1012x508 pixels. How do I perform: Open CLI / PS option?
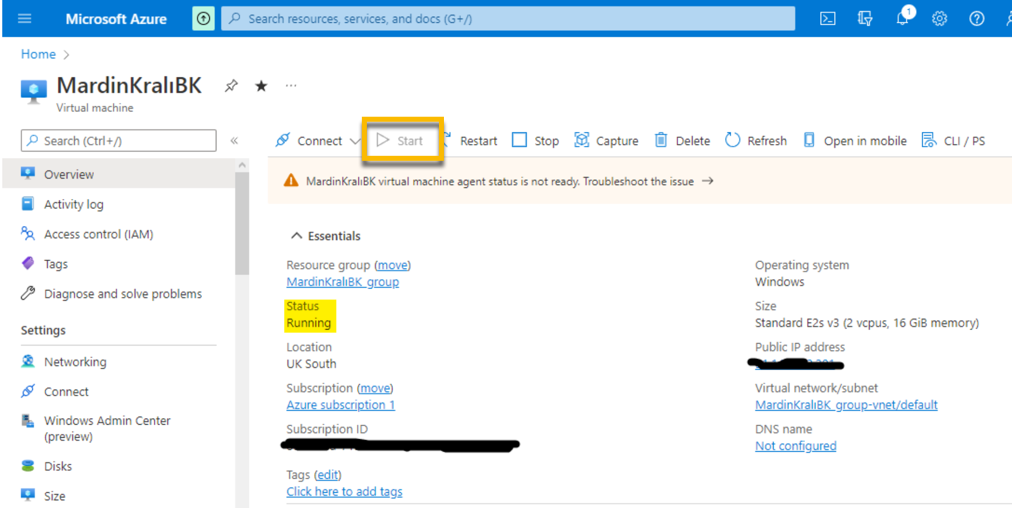pyautogui.click(x=953, y=141)
